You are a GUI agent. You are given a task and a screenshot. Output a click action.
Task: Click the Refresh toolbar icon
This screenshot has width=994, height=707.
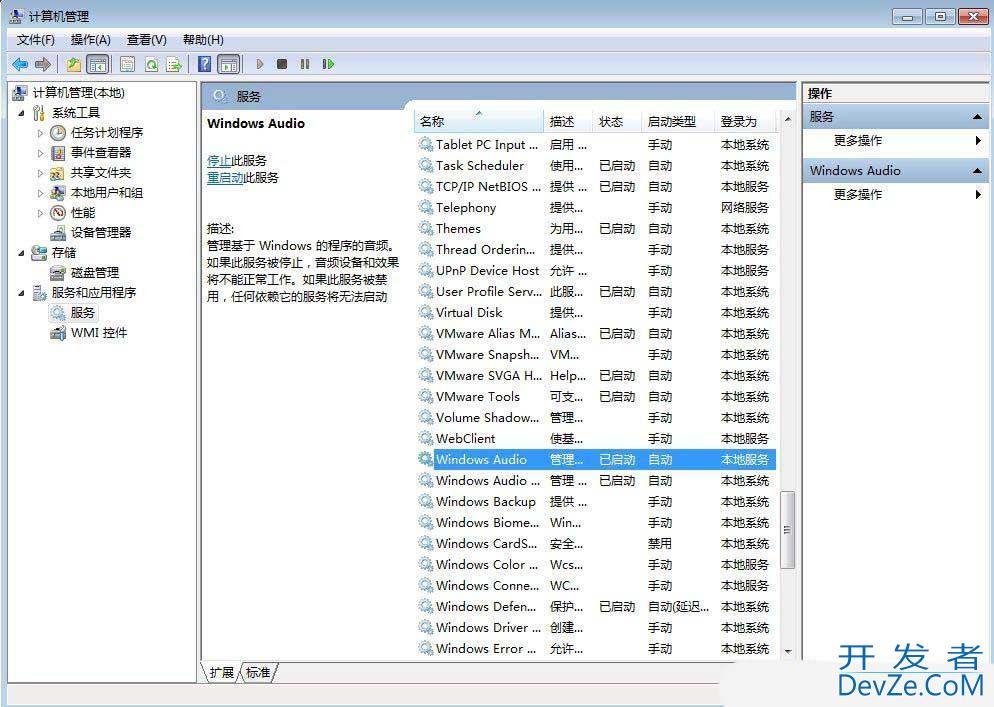pos(151,64)
